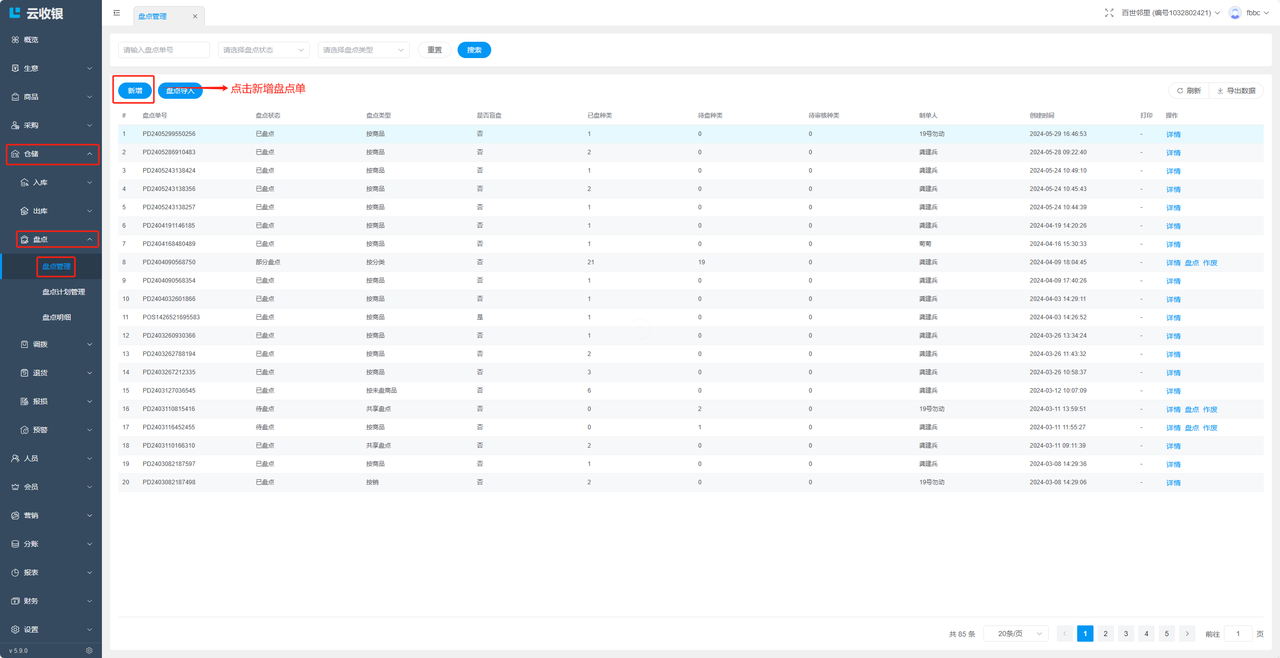Open the 盘点计划管理 menu item
Screen dimensions: 1280x658
click(x=63, y=292)
